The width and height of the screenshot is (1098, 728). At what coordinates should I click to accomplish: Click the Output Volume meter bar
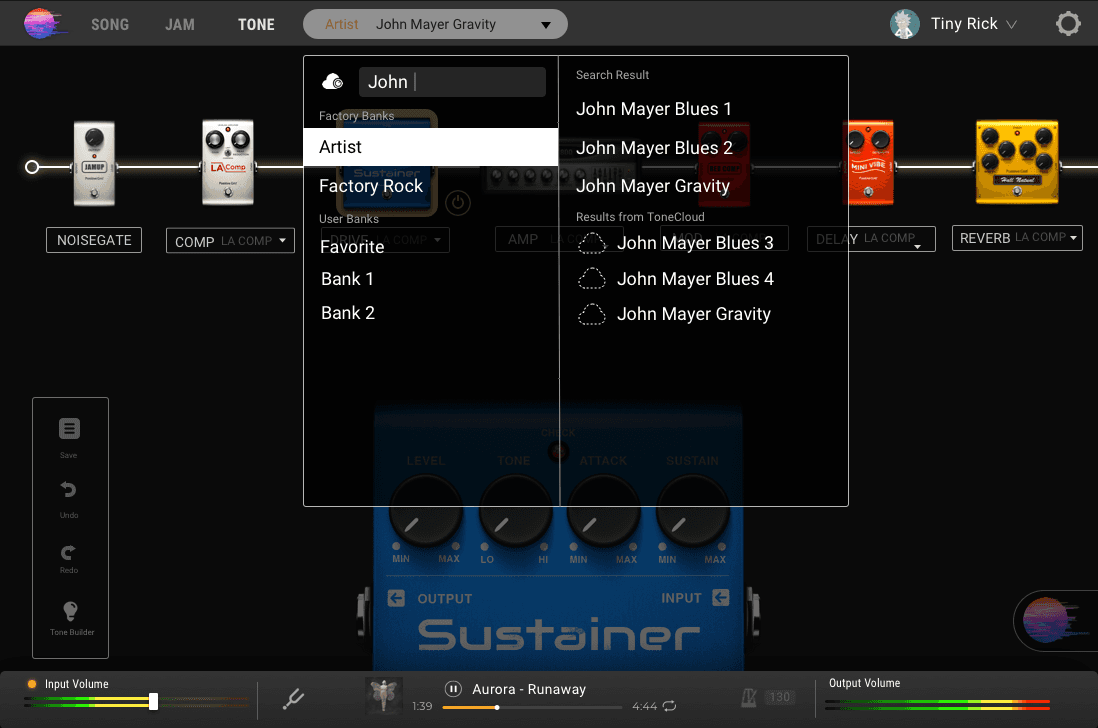pos(937,704)
